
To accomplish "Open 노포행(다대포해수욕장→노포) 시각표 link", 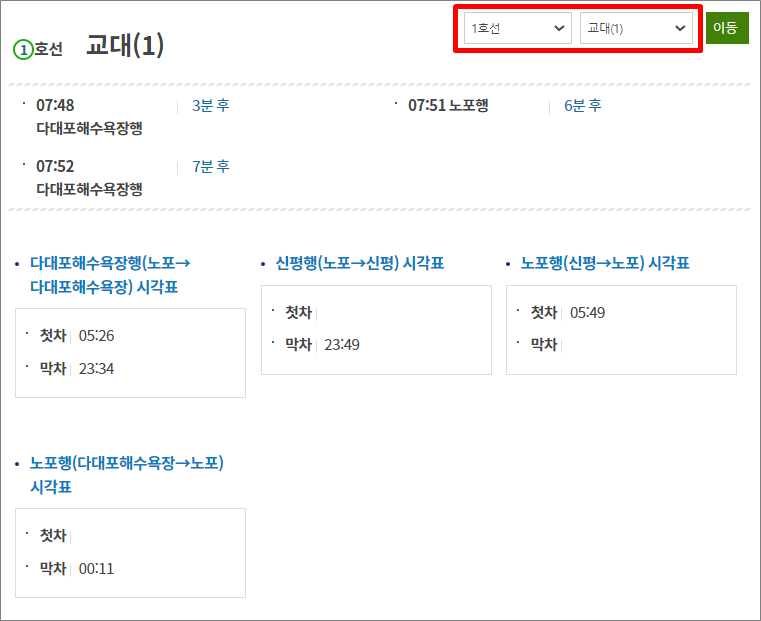I will (x=127, y=474).
